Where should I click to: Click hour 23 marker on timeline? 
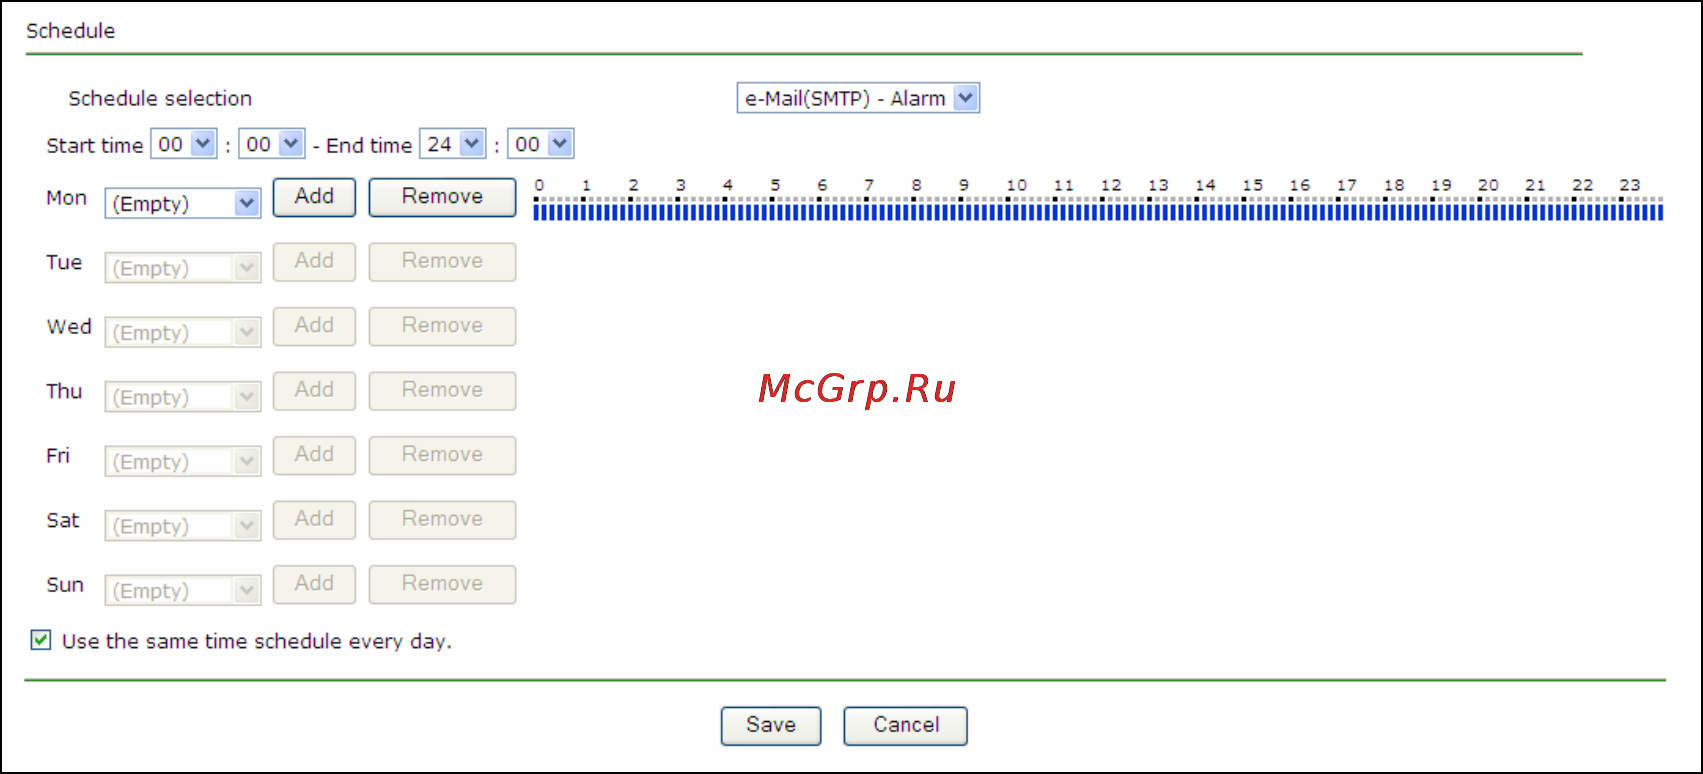(x=1630, y=185)
